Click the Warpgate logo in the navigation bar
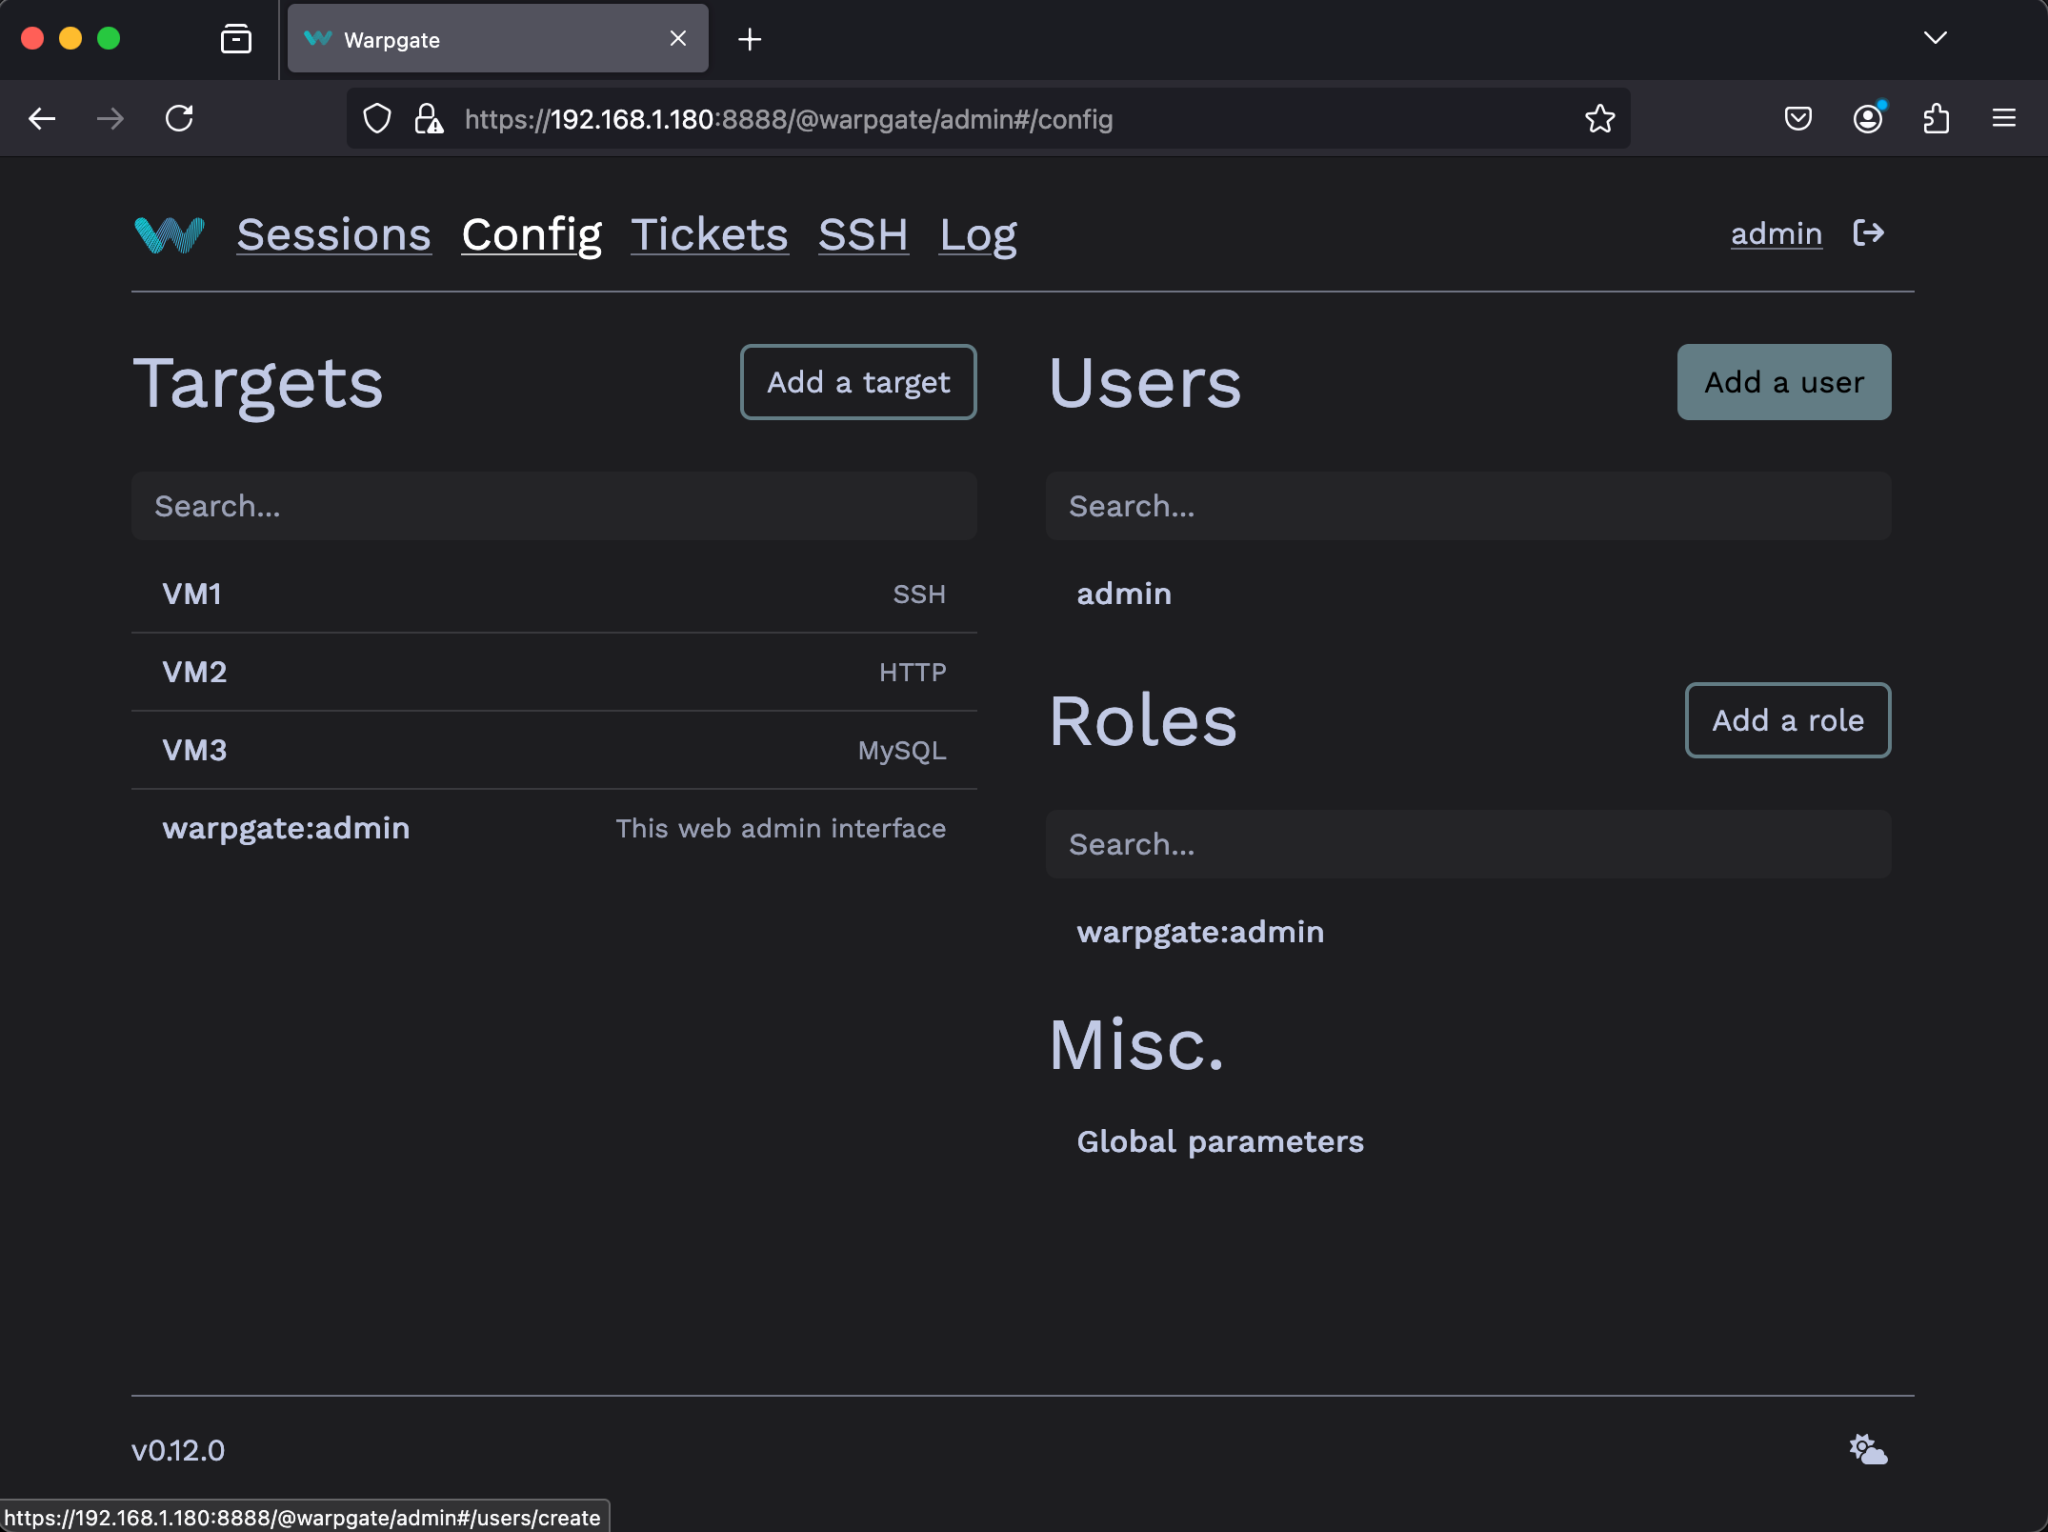This screenshot has width=2048, height=1532. pos(167,234)
